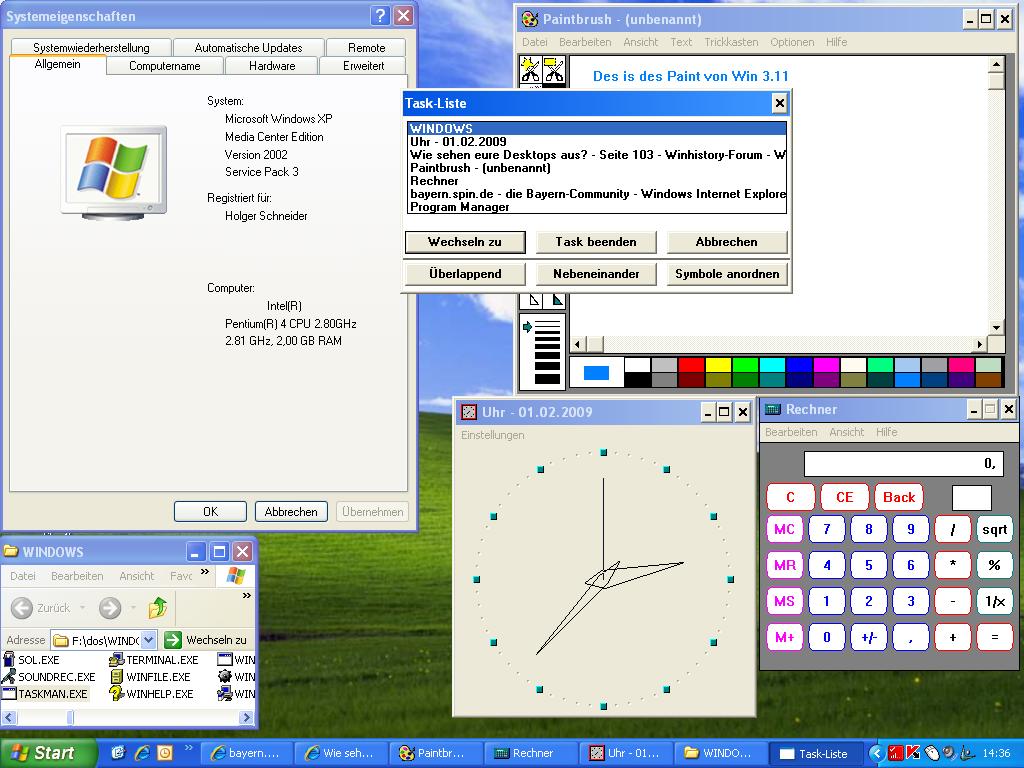
Task: Click the Task beenden button
Action: (x=596, y=242)
